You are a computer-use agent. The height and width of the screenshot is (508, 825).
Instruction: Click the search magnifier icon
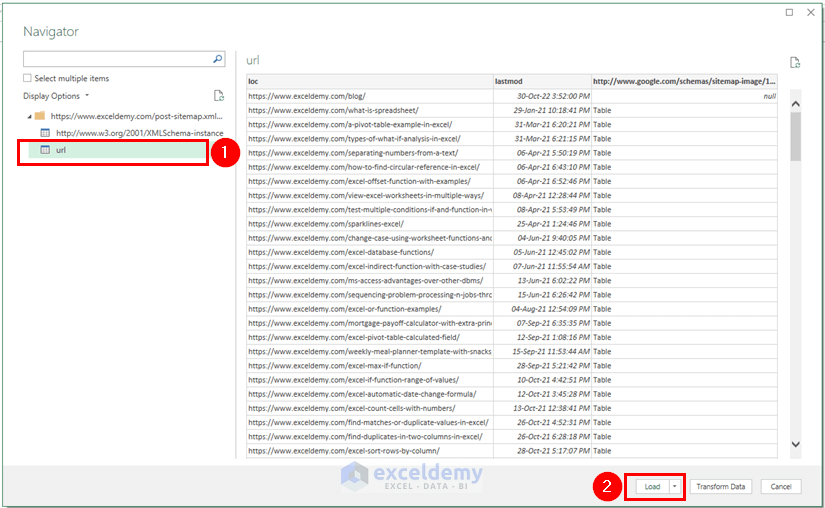click(217, 59)
